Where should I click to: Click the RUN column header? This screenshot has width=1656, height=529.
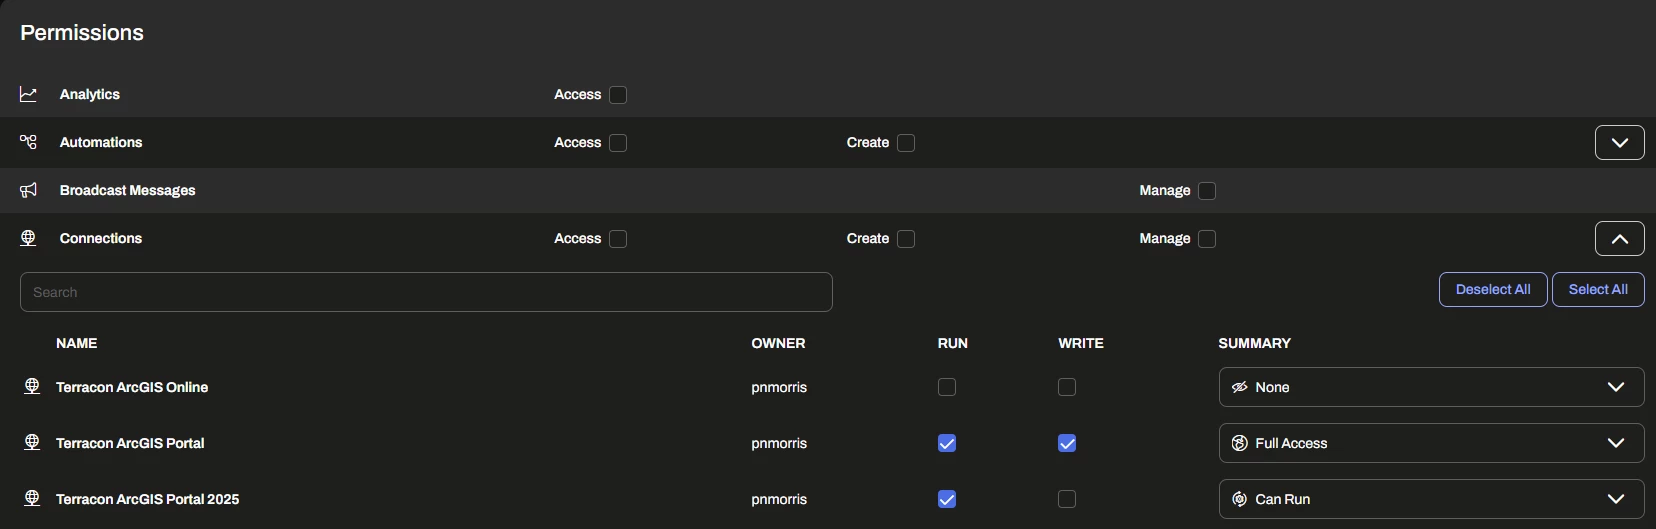coord(953,343)
